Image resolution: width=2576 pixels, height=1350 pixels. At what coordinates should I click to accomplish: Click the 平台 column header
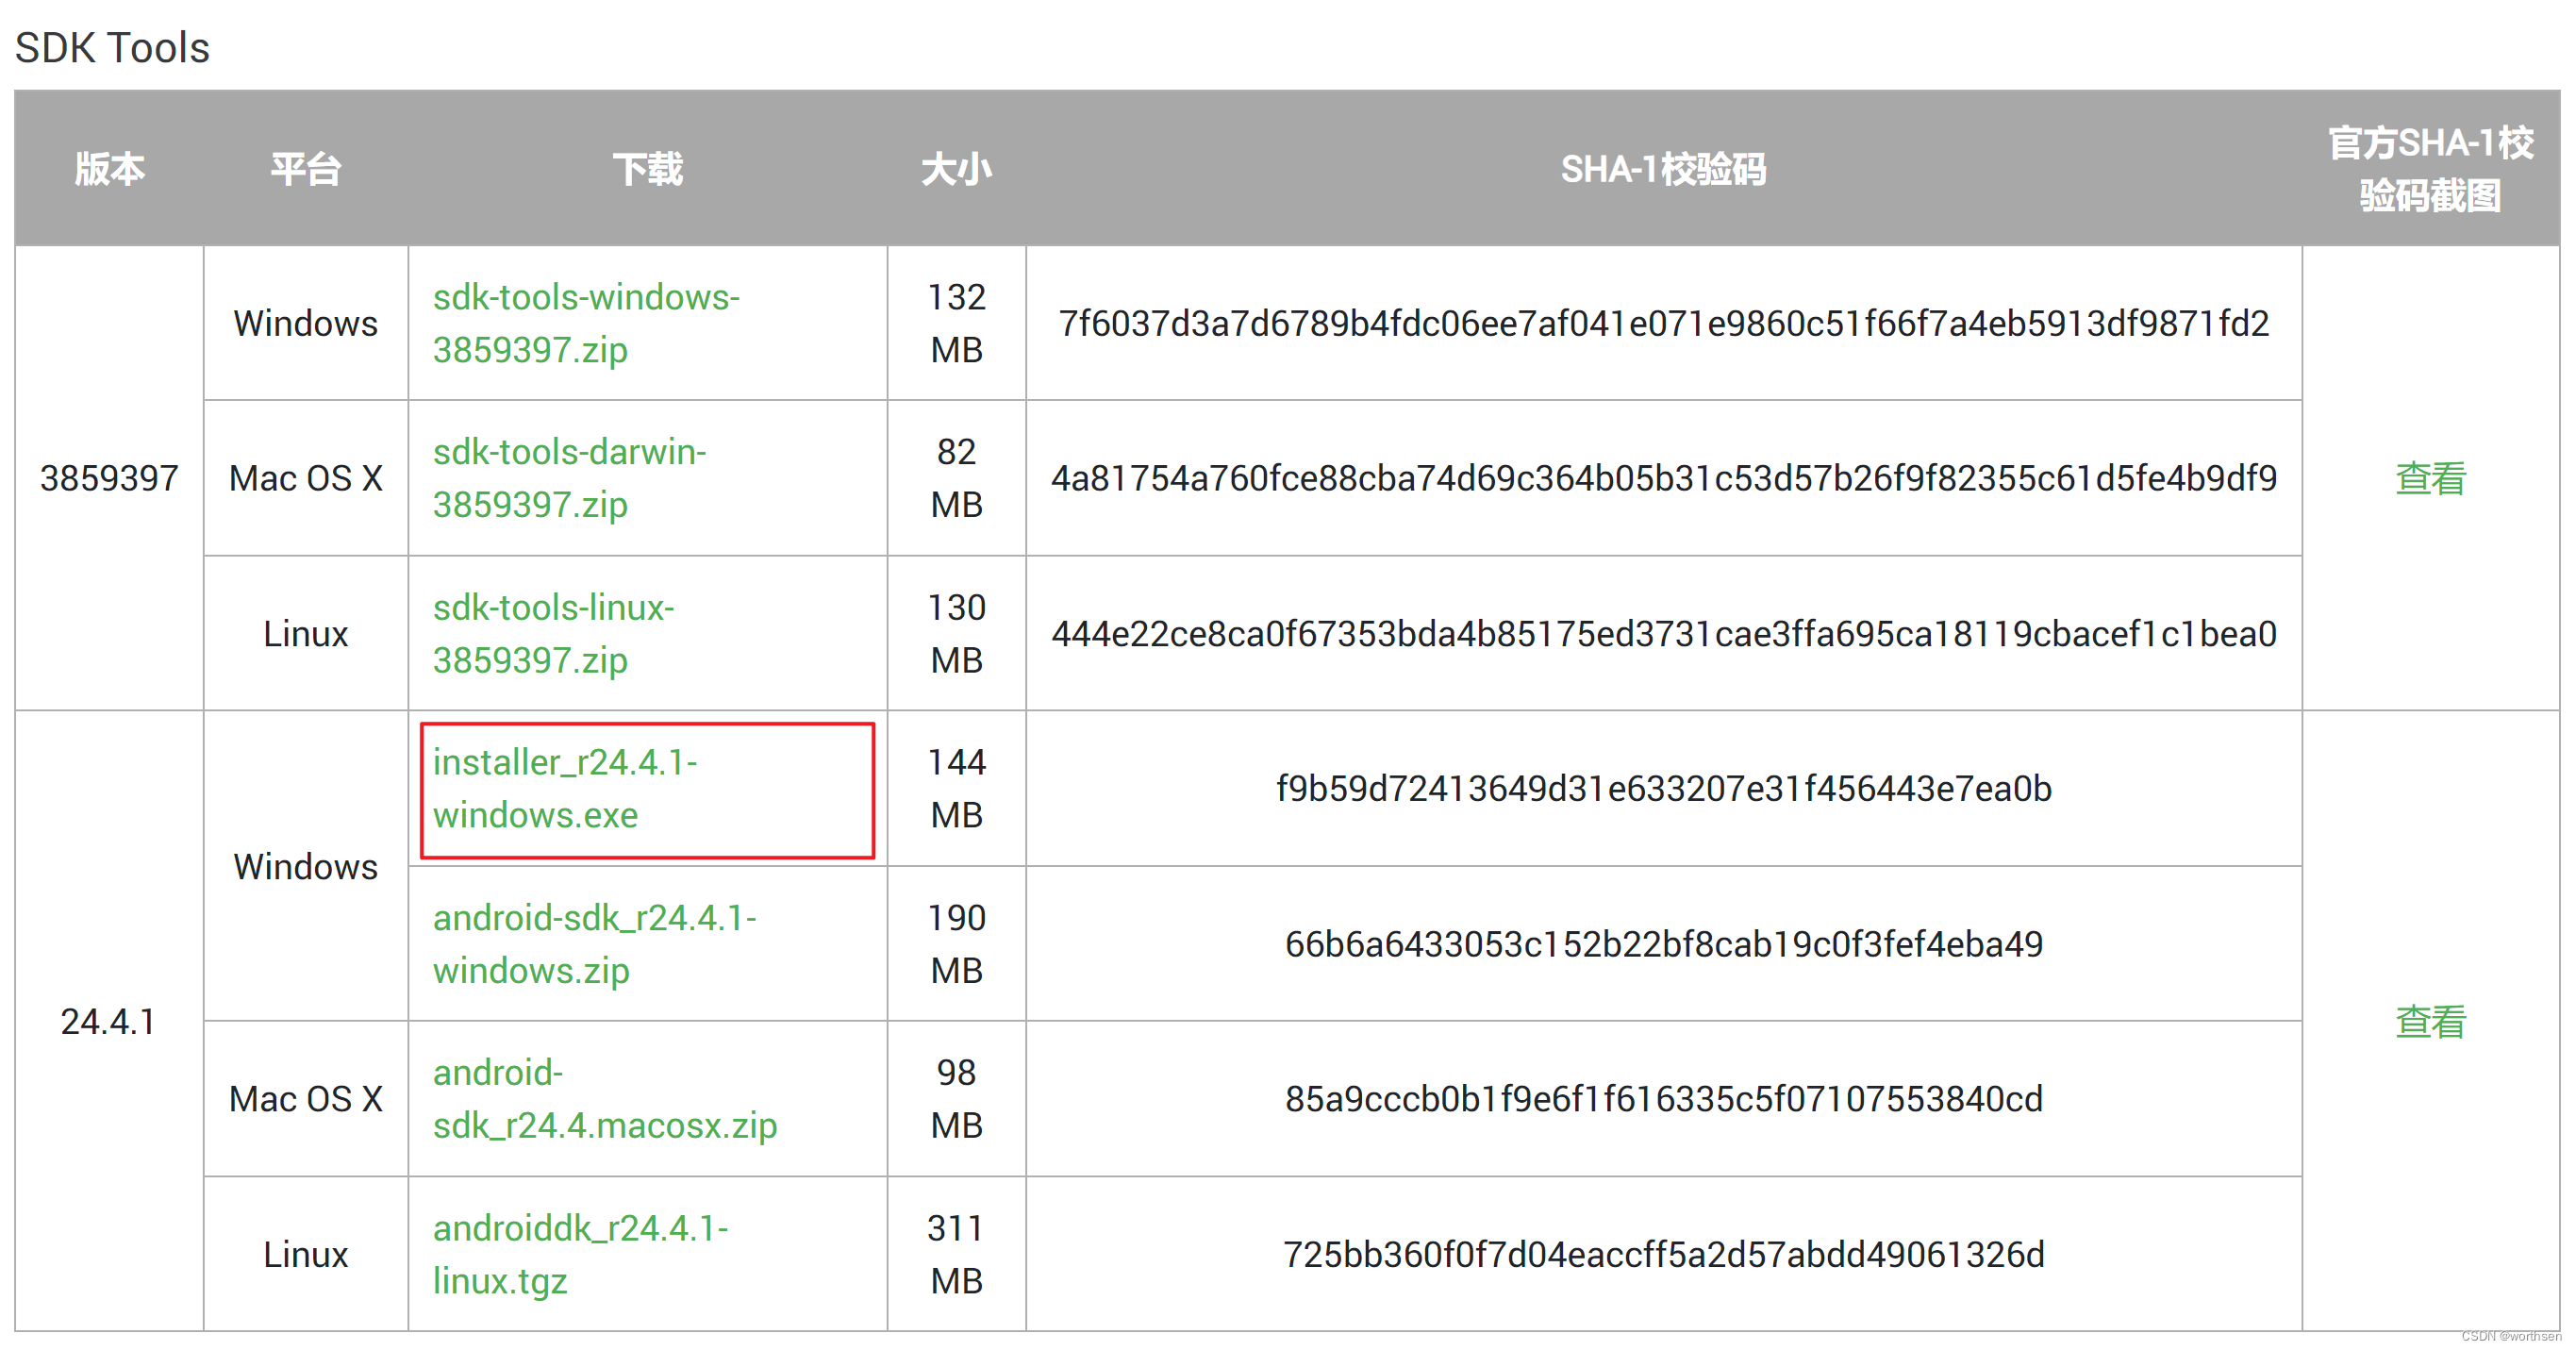coord(306,168)
